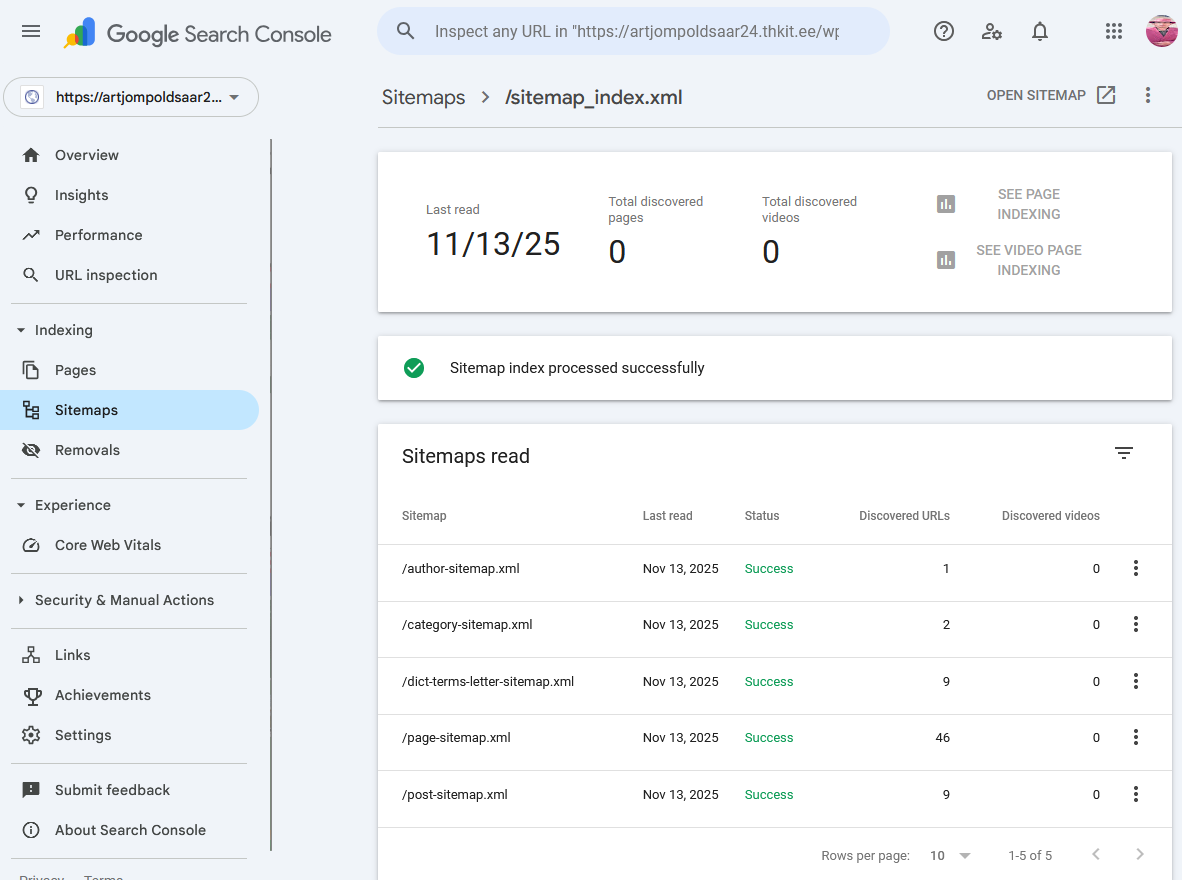
Task: Open the main hamburger menu
Action: [x=31, y=32]
